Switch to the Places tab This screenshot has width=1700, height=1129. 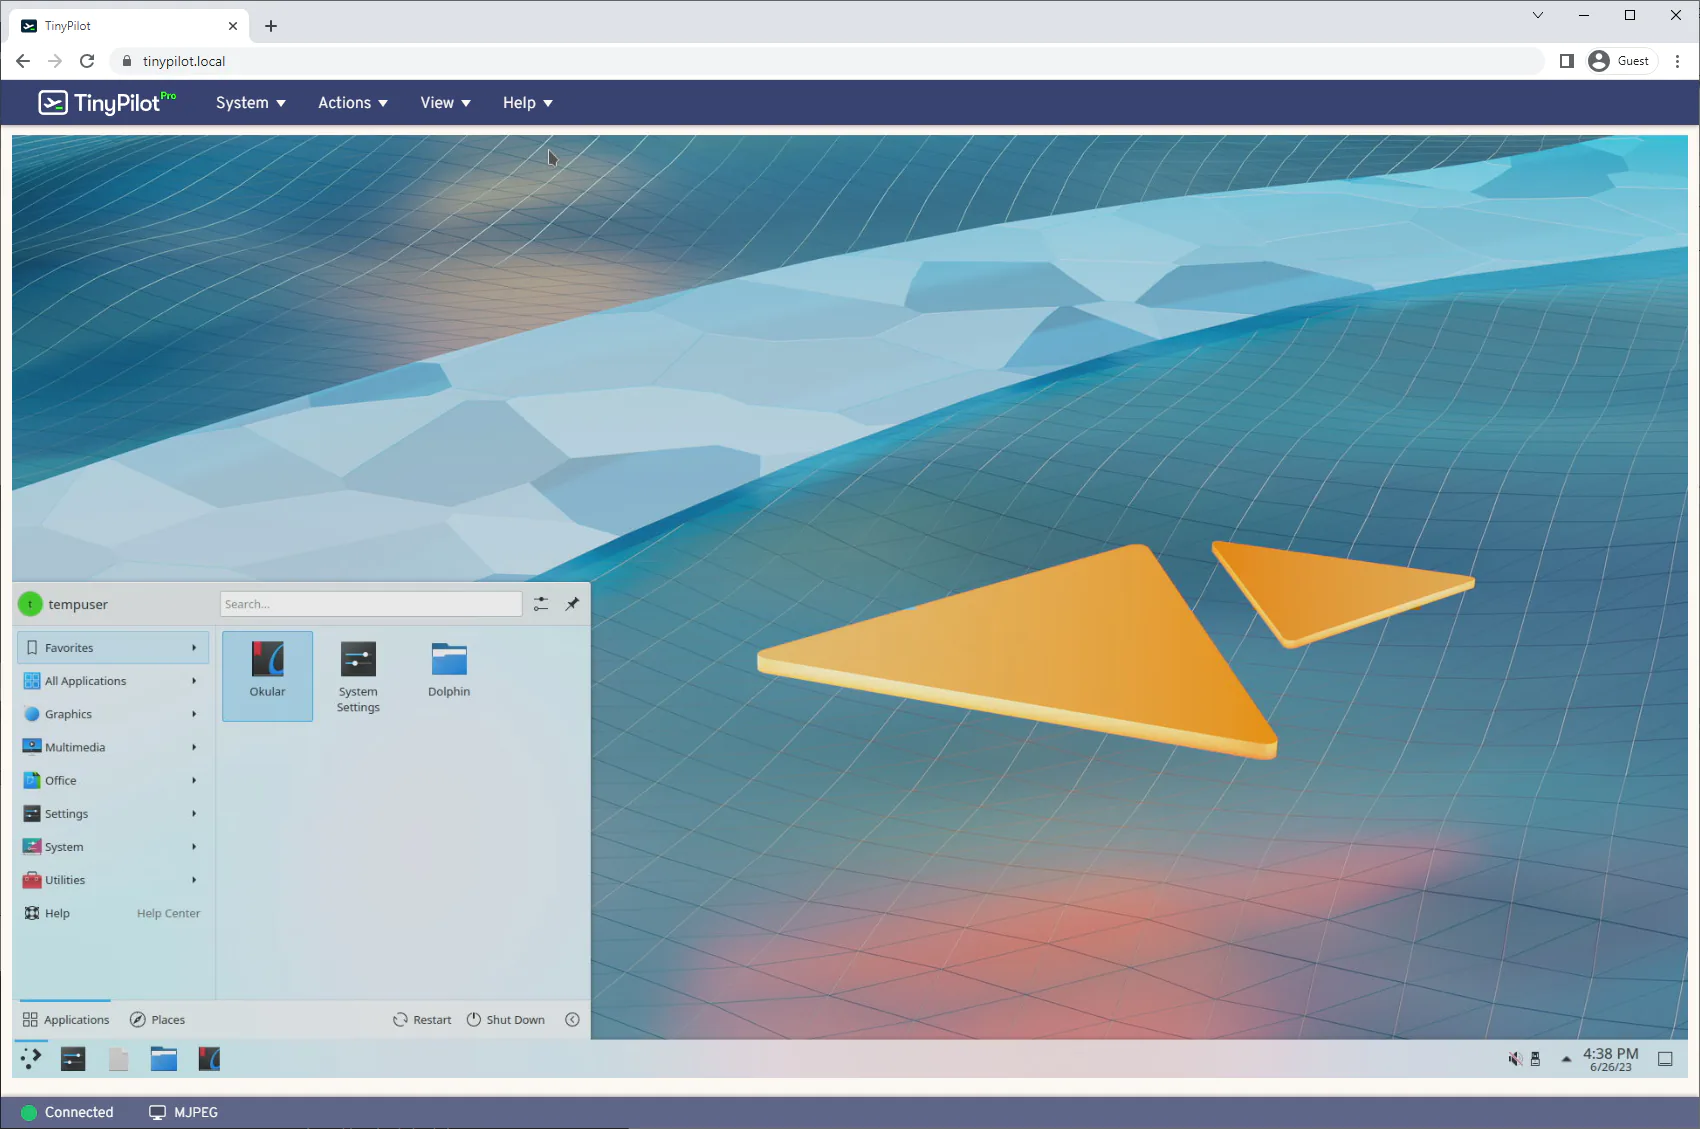pyautogui.click(x=158, y=1020)
